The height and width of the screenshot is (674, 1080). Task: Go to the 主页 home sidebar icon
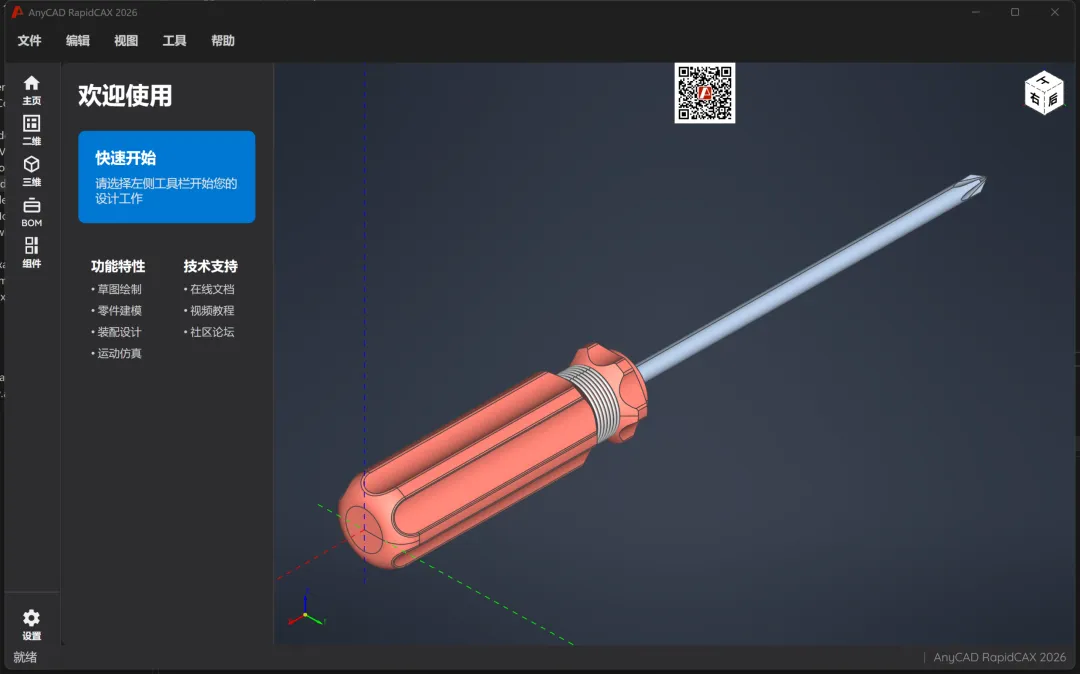pos(32,90)
